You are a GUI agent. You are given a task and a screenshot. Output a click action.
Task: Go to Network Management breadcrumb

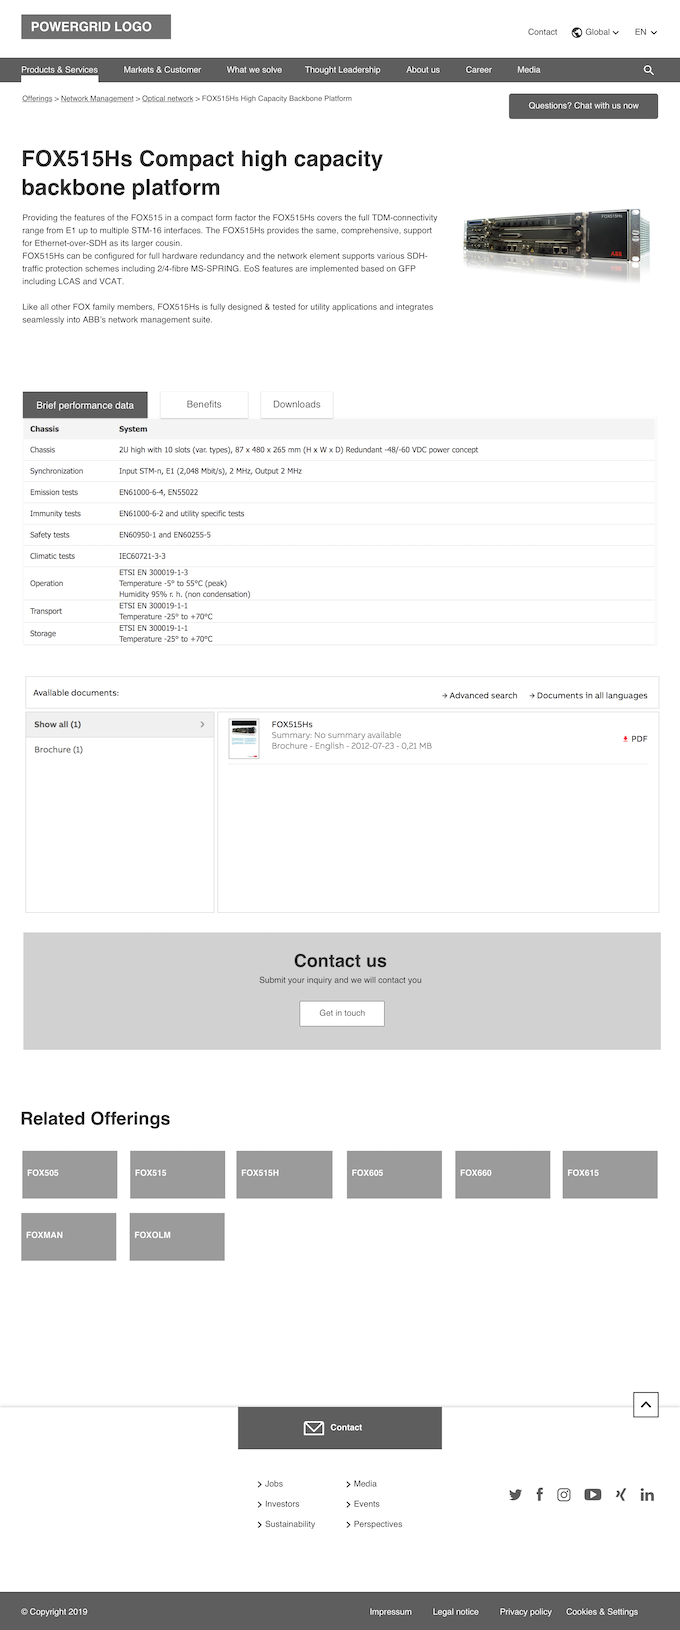coord(97,99)
